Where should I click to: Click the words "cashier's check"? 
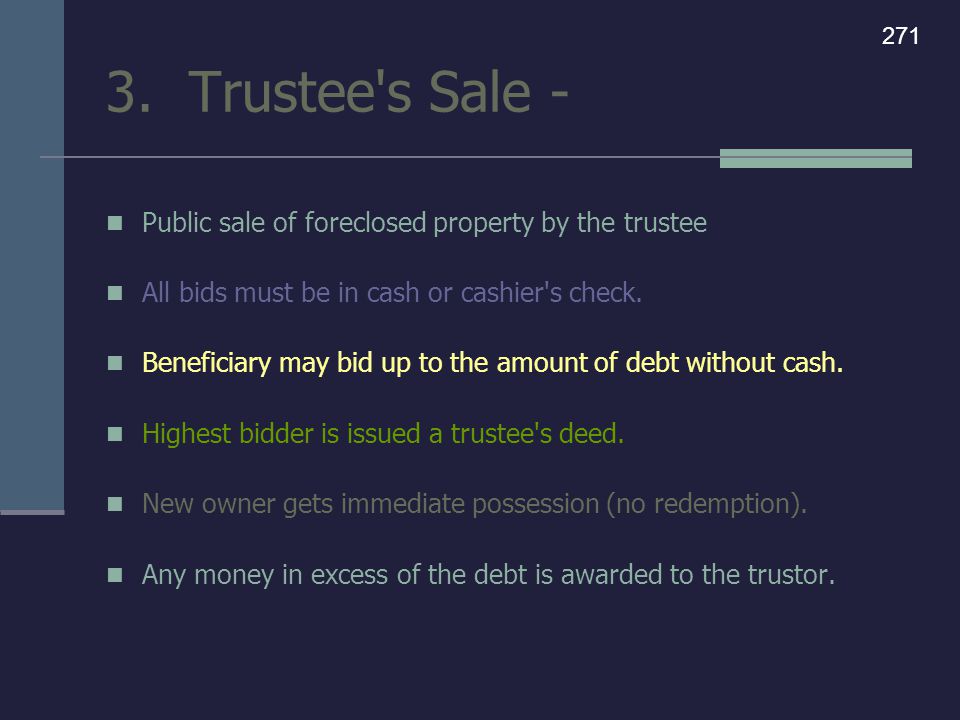pyautogui.click(x=549, y=293)
